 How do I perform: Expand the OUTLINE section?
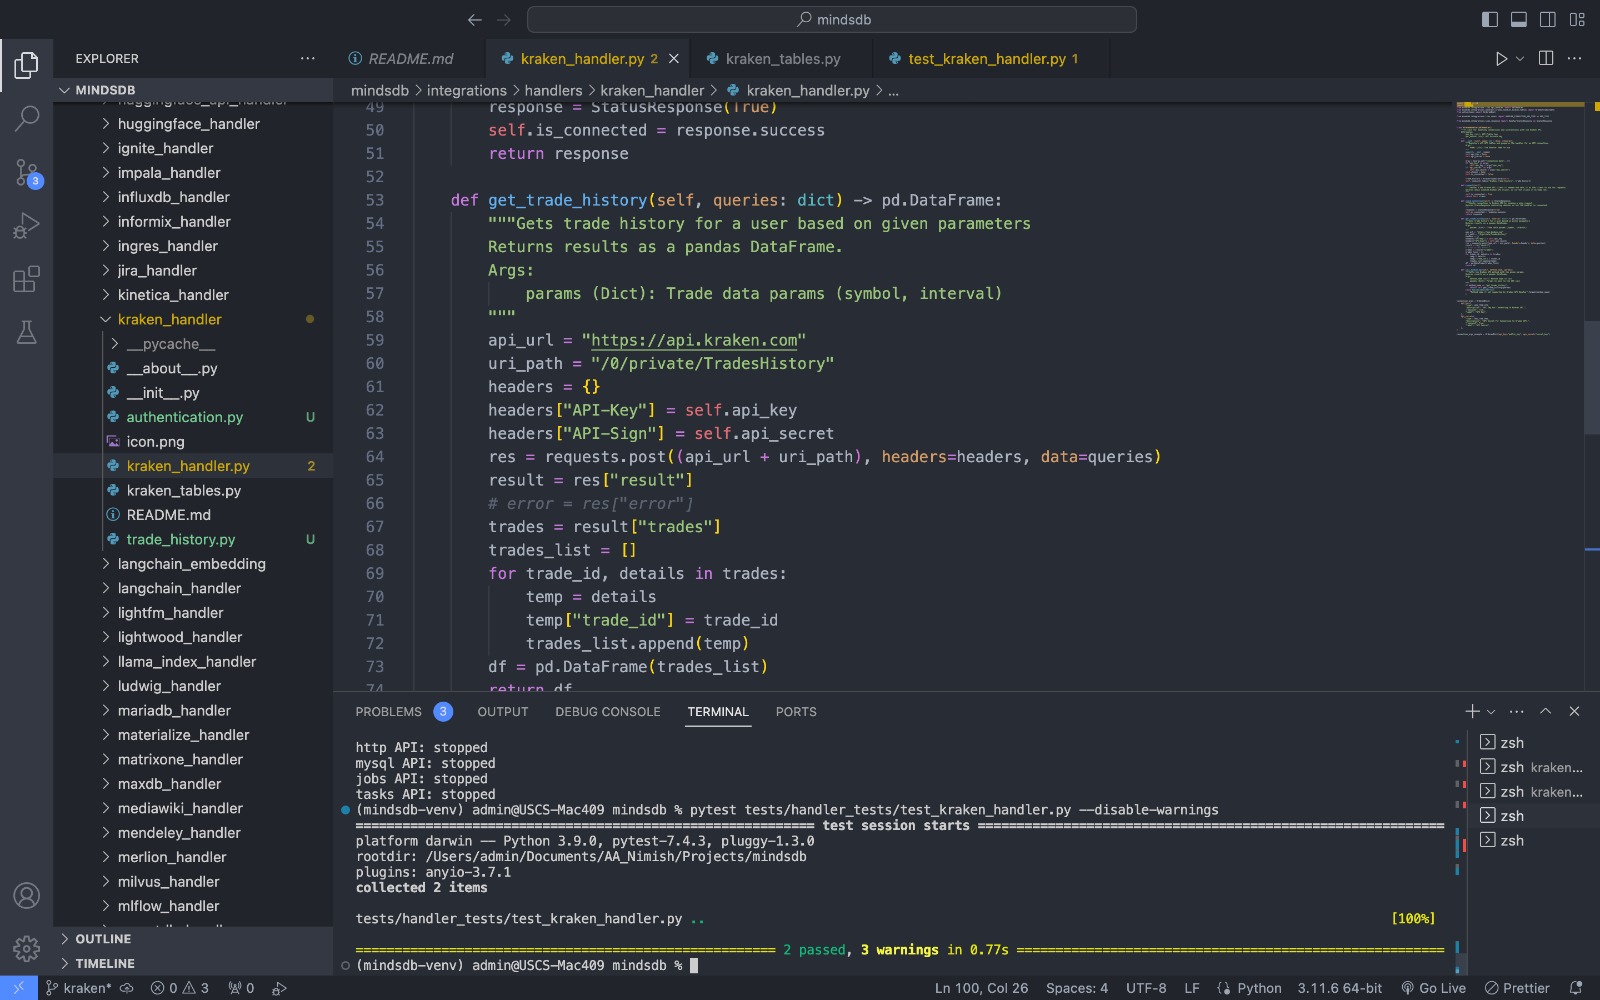point(103,939)
